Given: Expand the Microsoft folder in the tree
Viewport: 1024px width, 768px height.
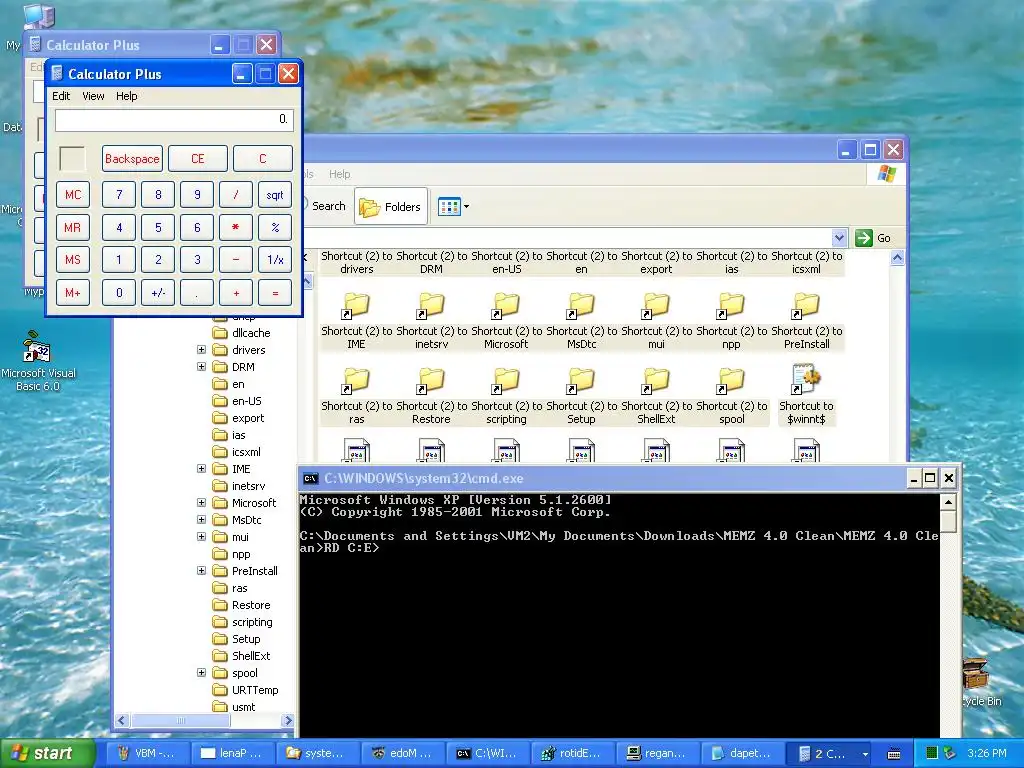Looking at the screenshot, I should (x=202, y=503).
